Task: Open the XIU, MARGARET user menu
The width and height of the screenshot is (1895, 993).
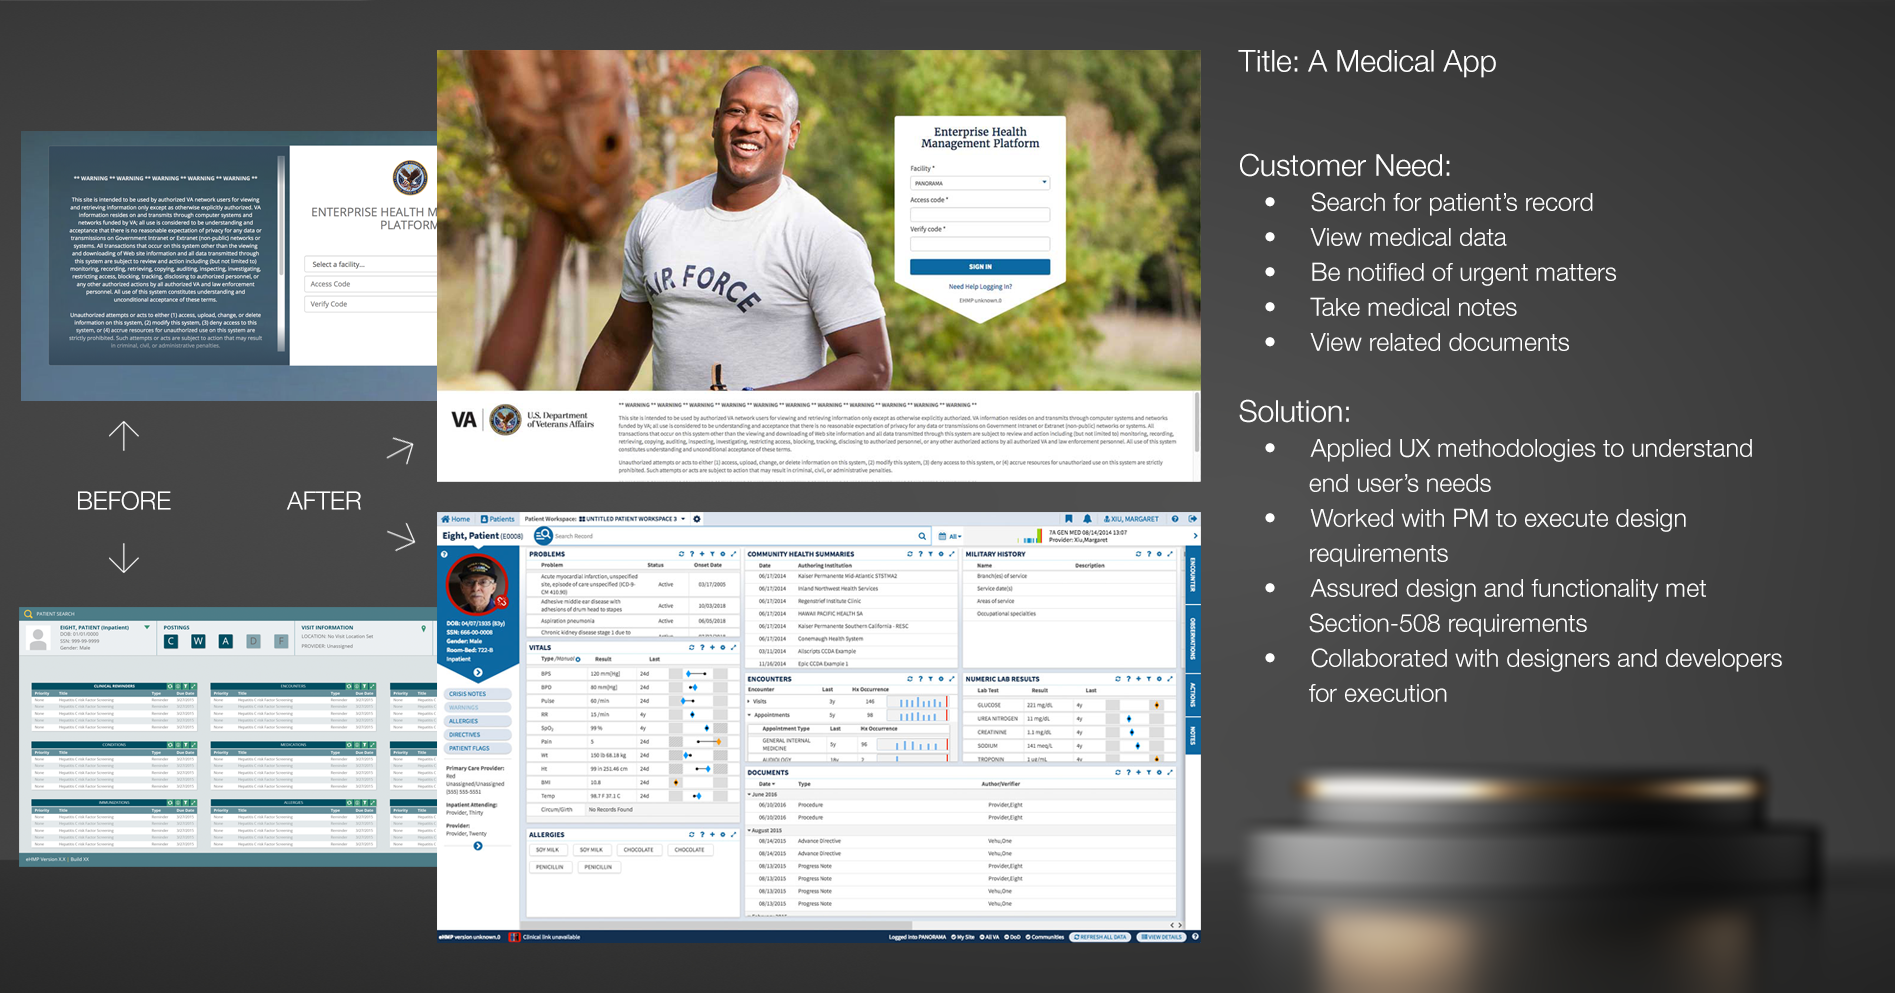Action: pos(1131,519)
